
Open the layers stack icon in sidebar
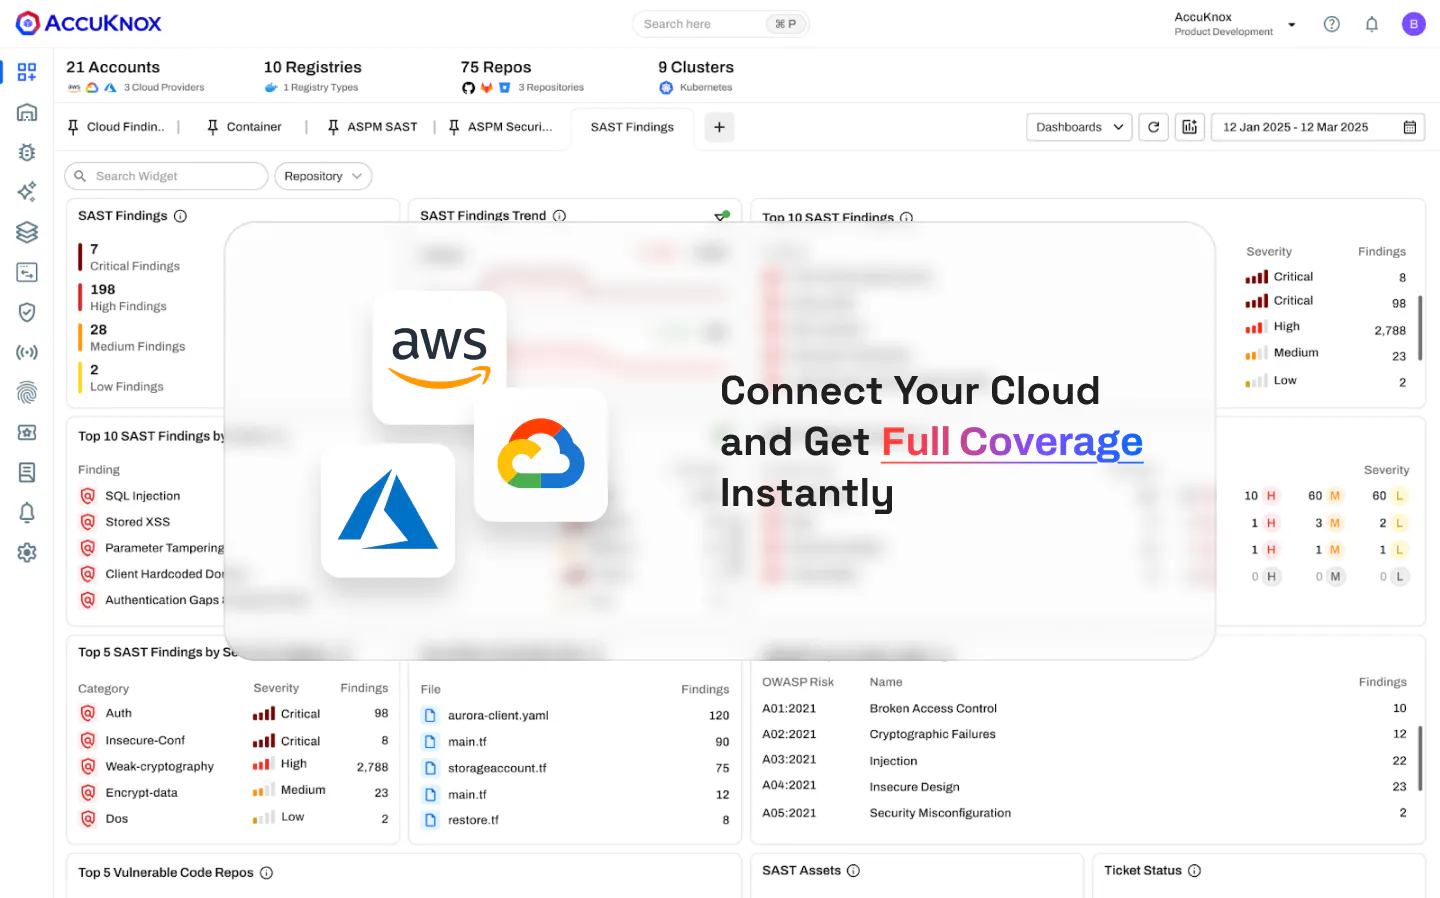tap(27, 232)
